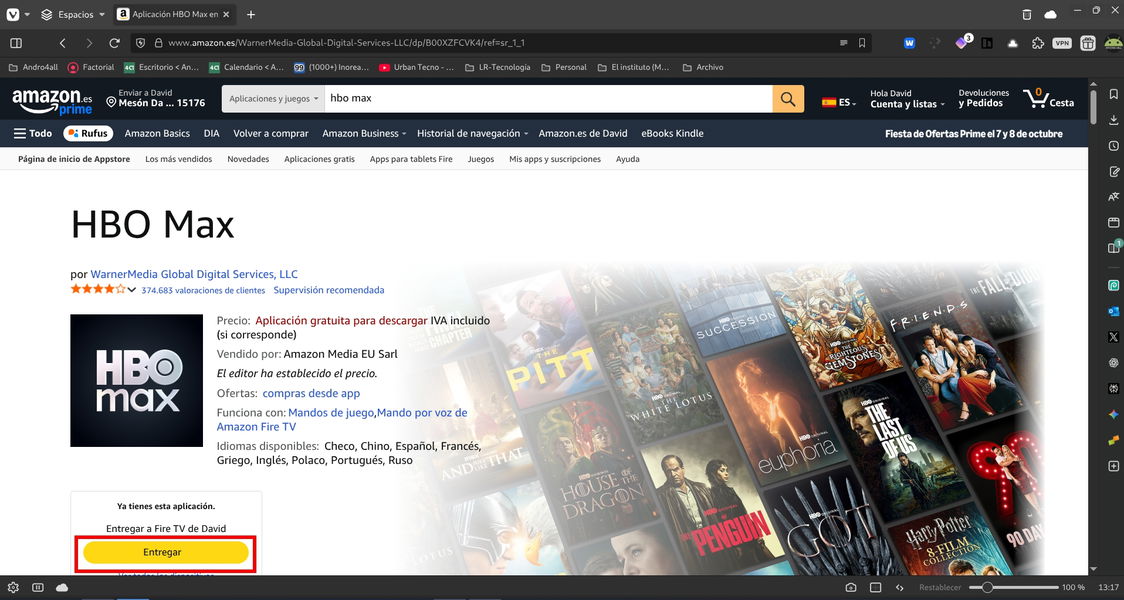Go back to previous page
The height and width of the screenshot is (600, 1124).
[62, 43]
